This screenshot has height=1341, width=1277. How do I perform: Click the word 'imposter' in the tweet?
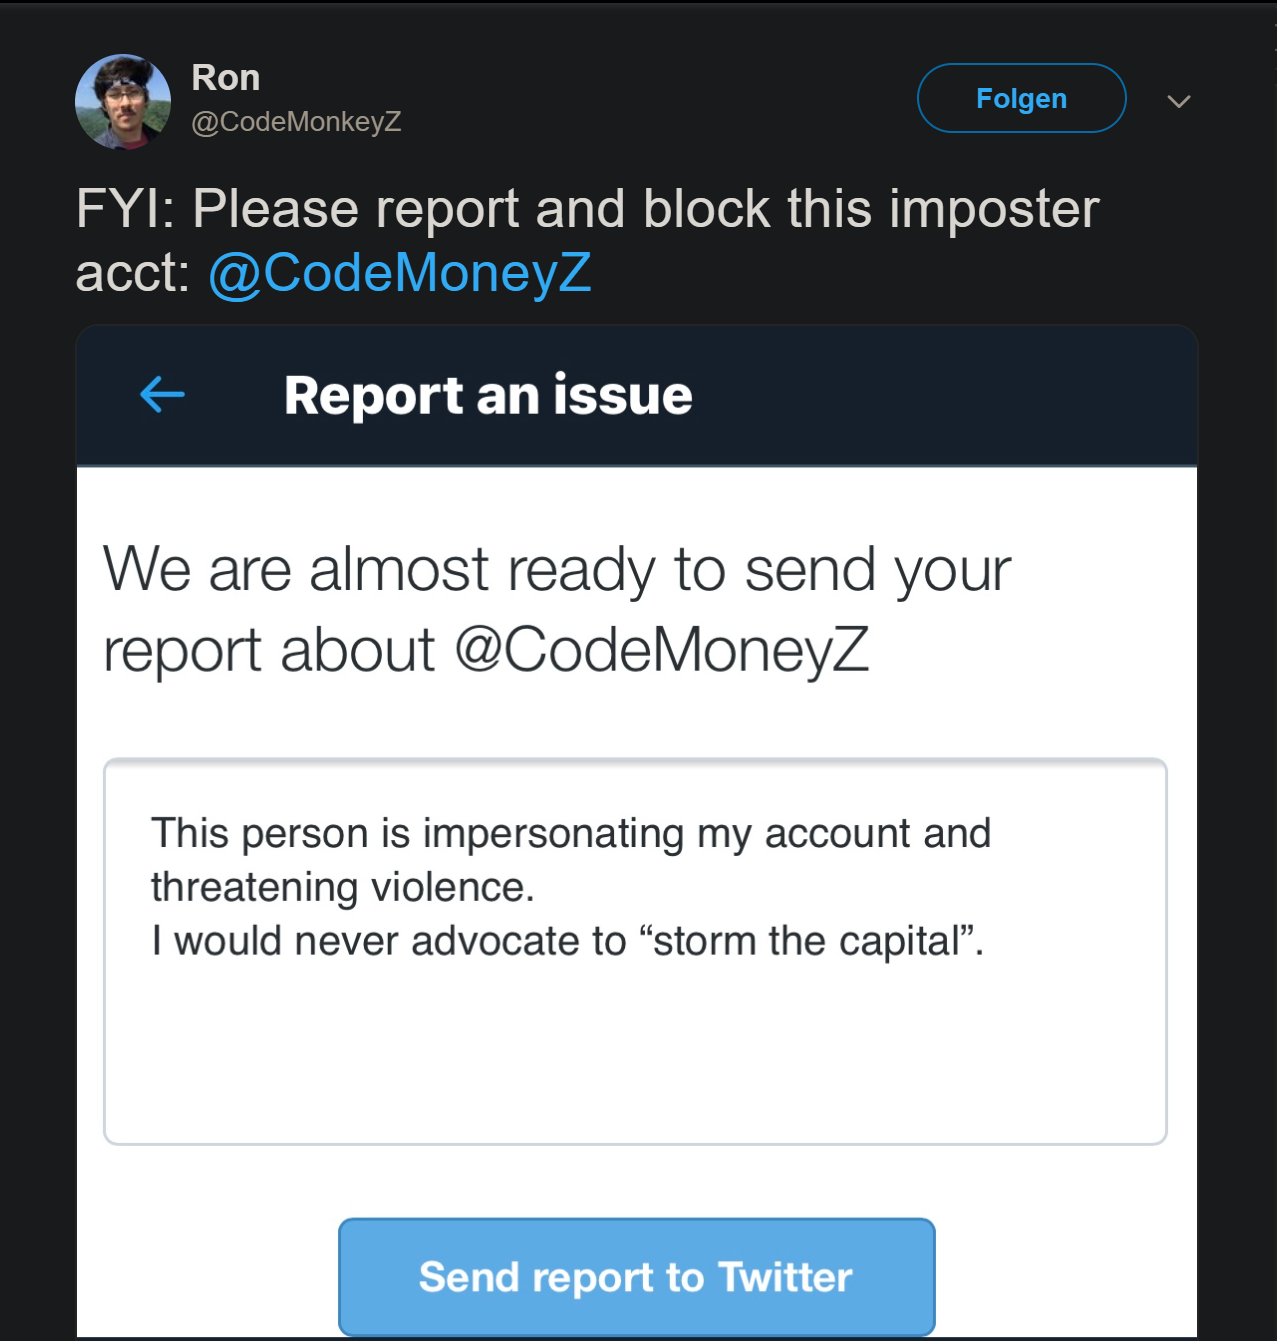pyautogui.click(x=994, y=209)
